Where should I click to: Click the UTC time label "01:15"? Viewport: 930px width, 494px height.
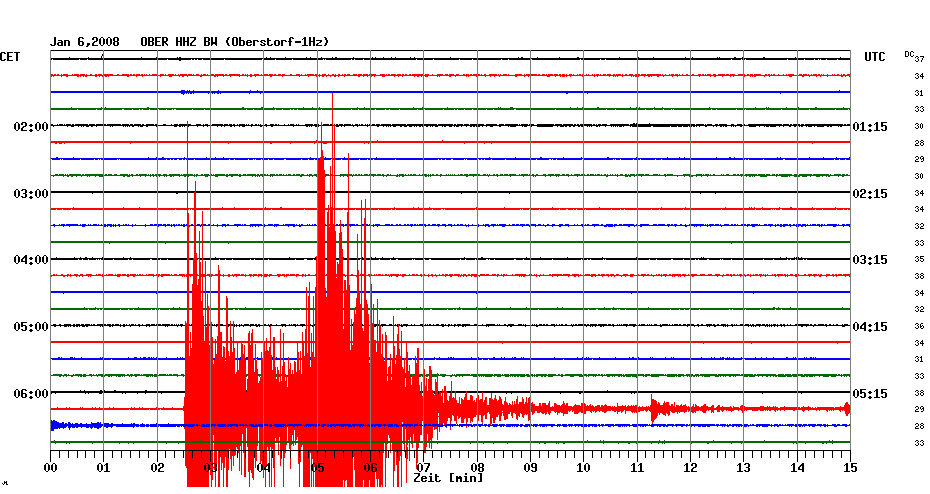870,127
